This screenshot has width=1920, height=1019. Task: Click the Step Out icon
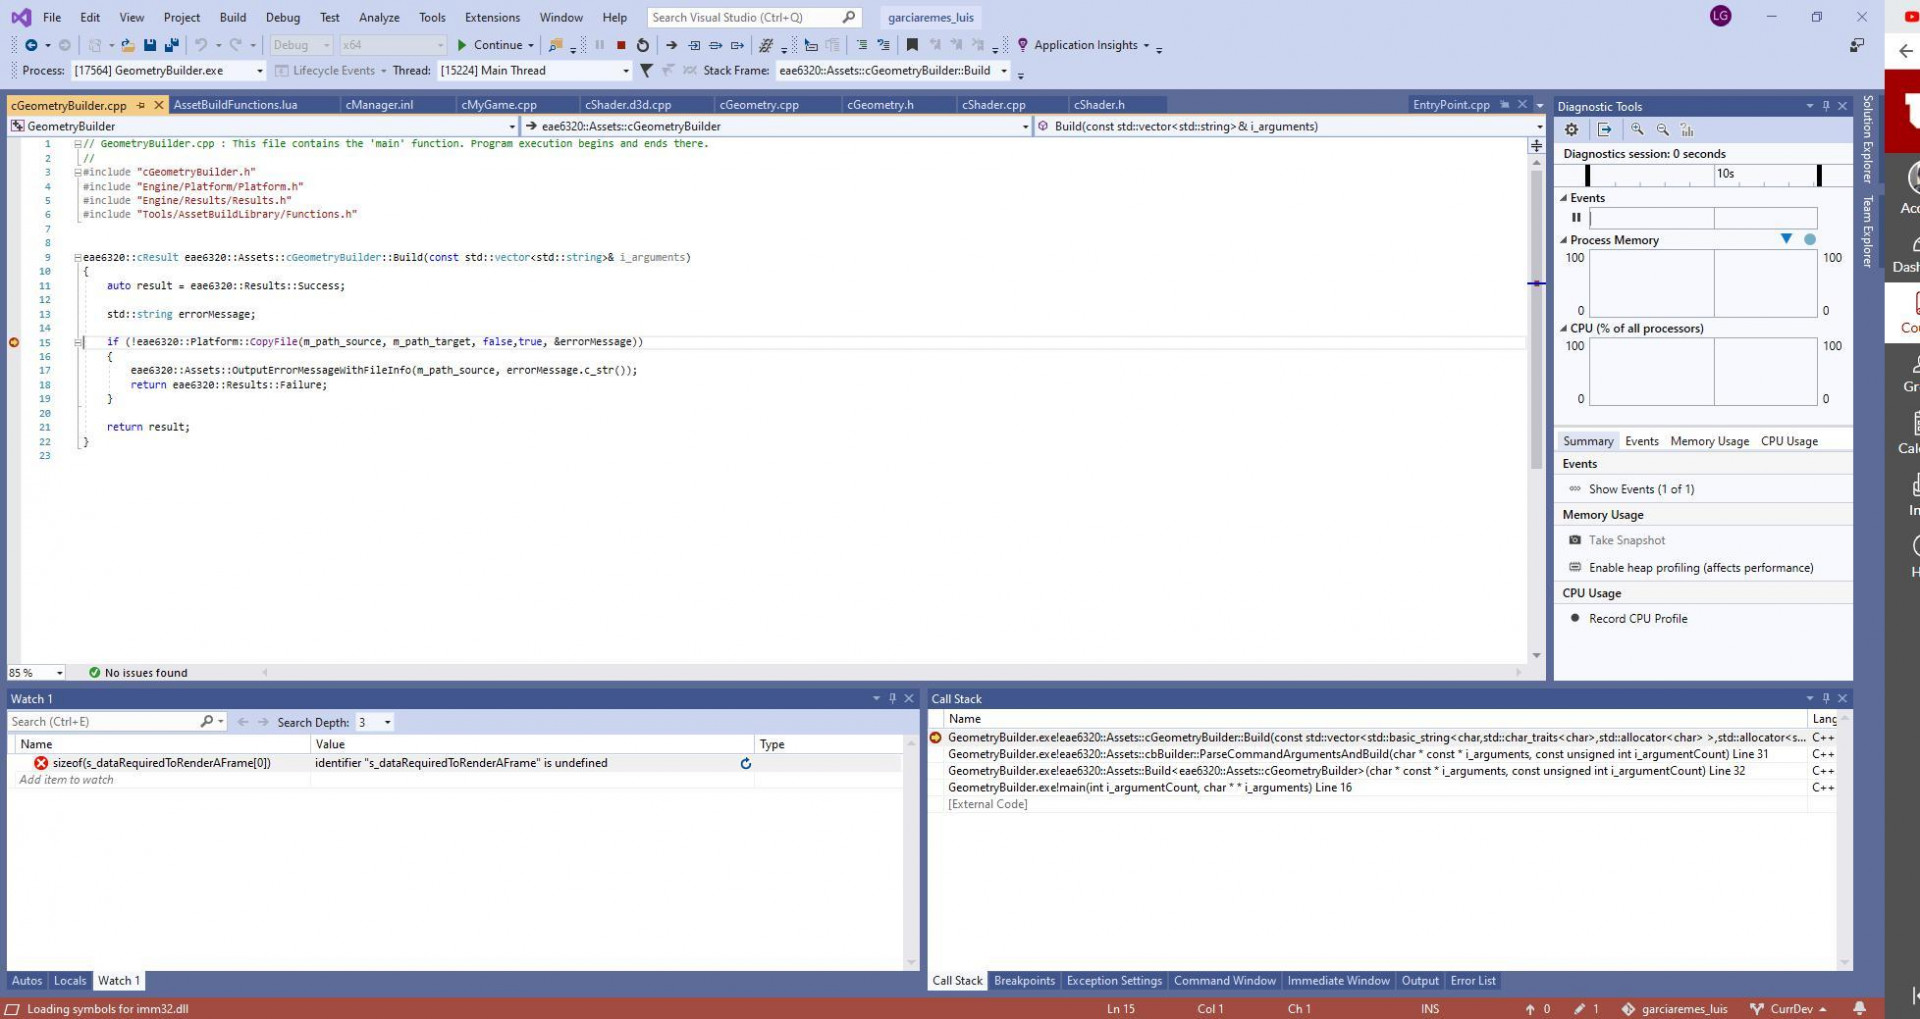737,45
